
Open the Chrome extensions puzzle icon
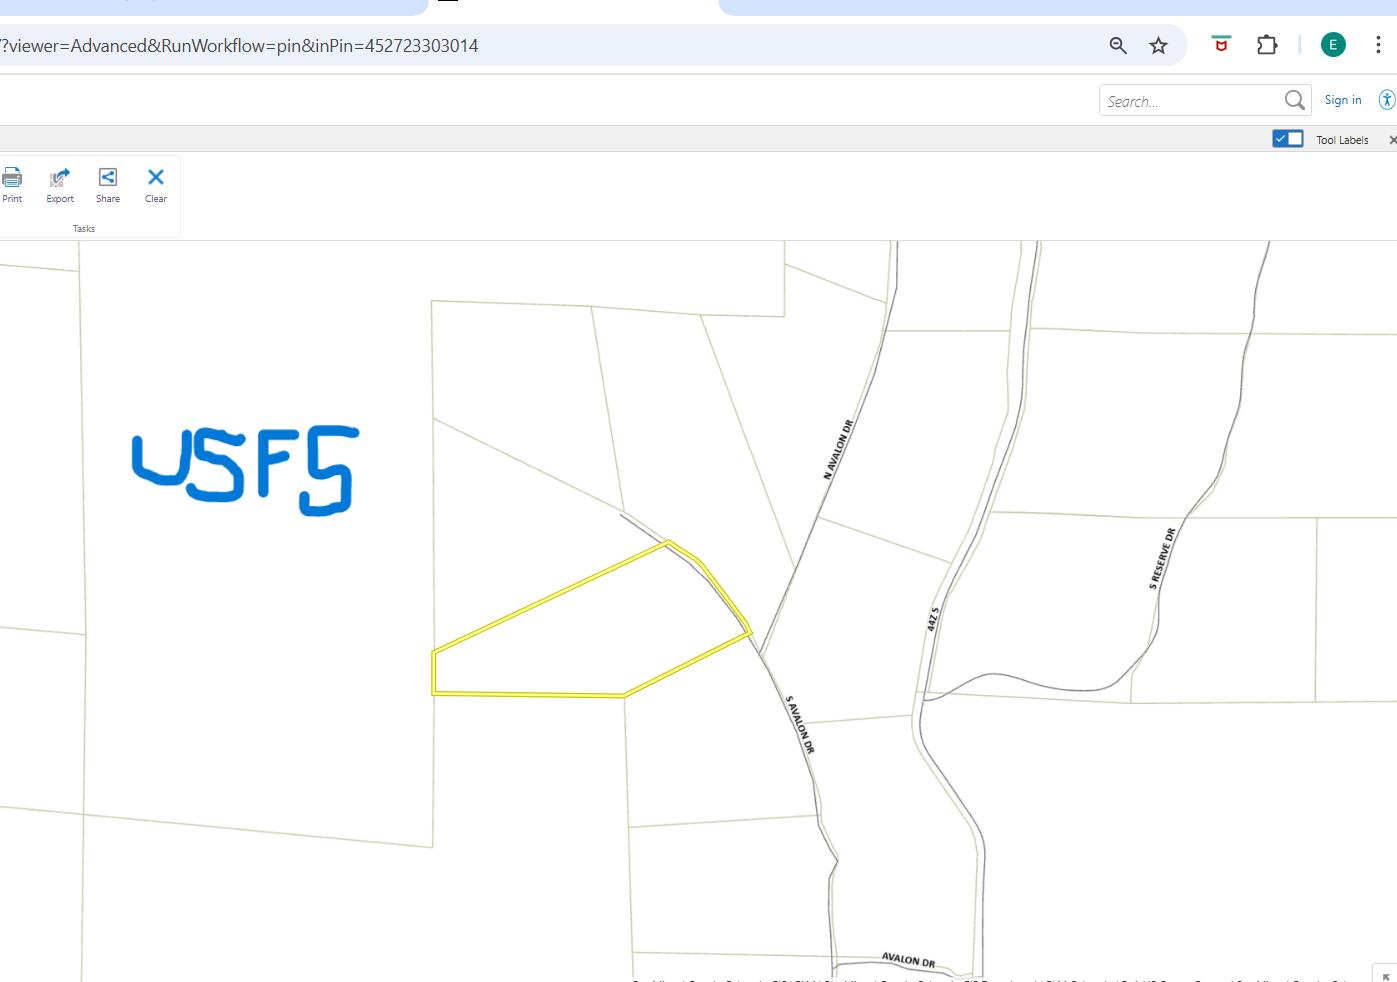(x=1267, y=45)
